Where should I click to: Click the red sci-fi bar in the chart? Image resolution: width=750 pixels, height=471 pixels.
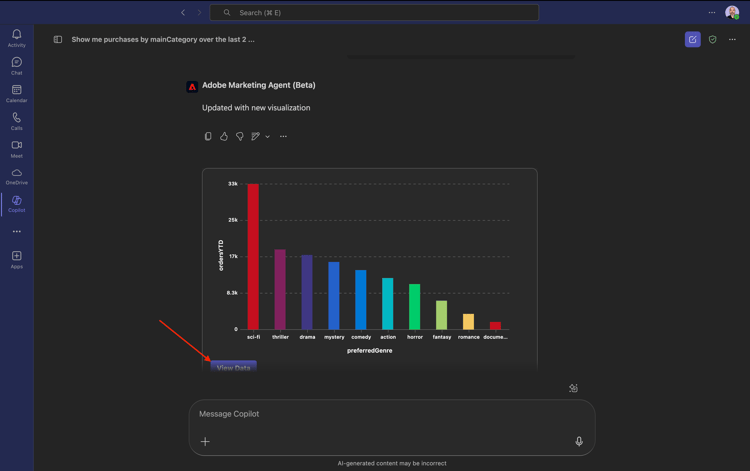(253, 256)
